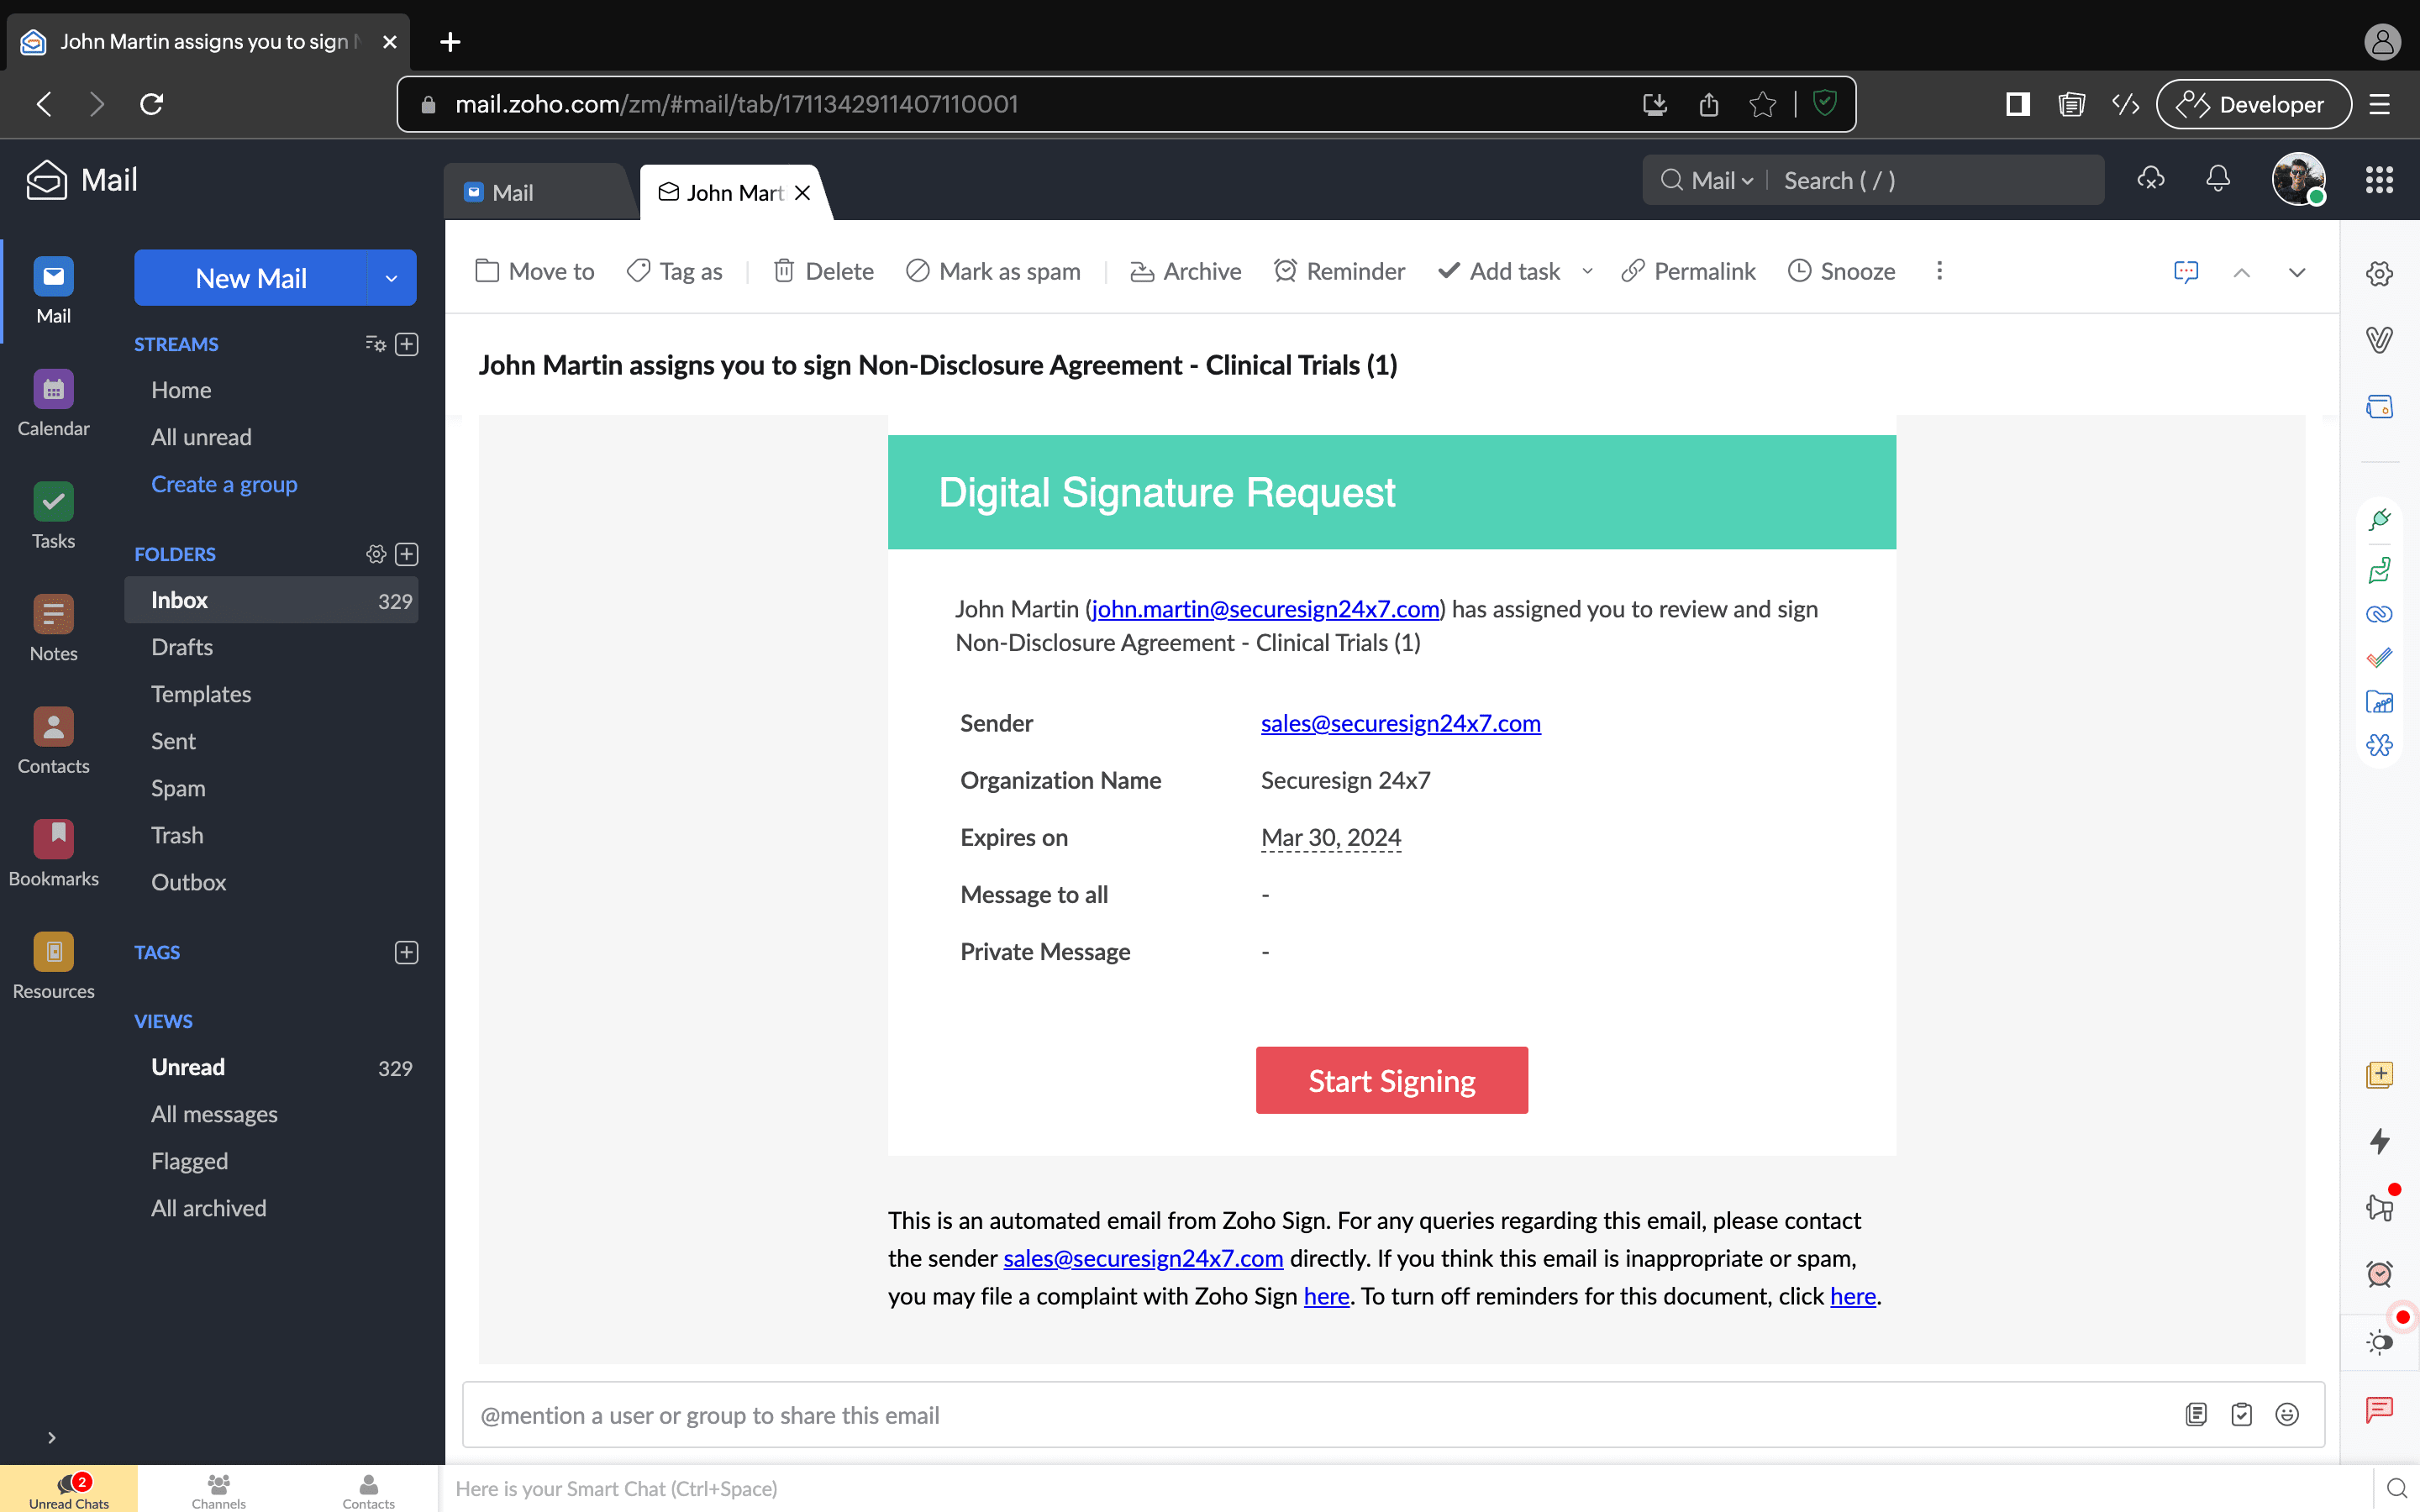Open settings gear in right panel
The width and height of the screenshot is (2420, 1512).
click(2379, 274)
